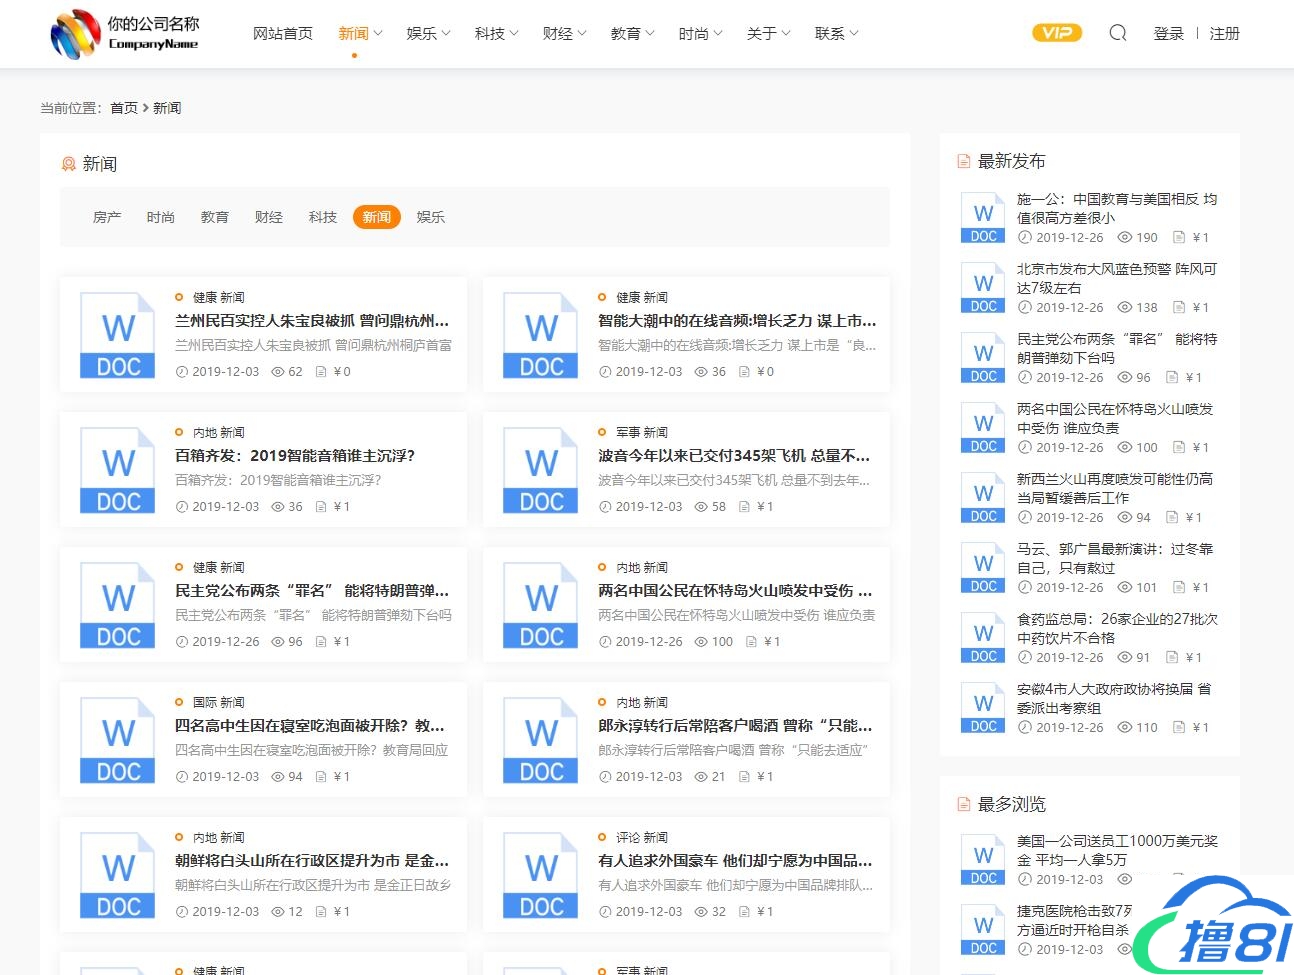Screen dimensions: 1294x975
Task: Expand the 联系 menu in top navigation
Action: pos(836,34)
